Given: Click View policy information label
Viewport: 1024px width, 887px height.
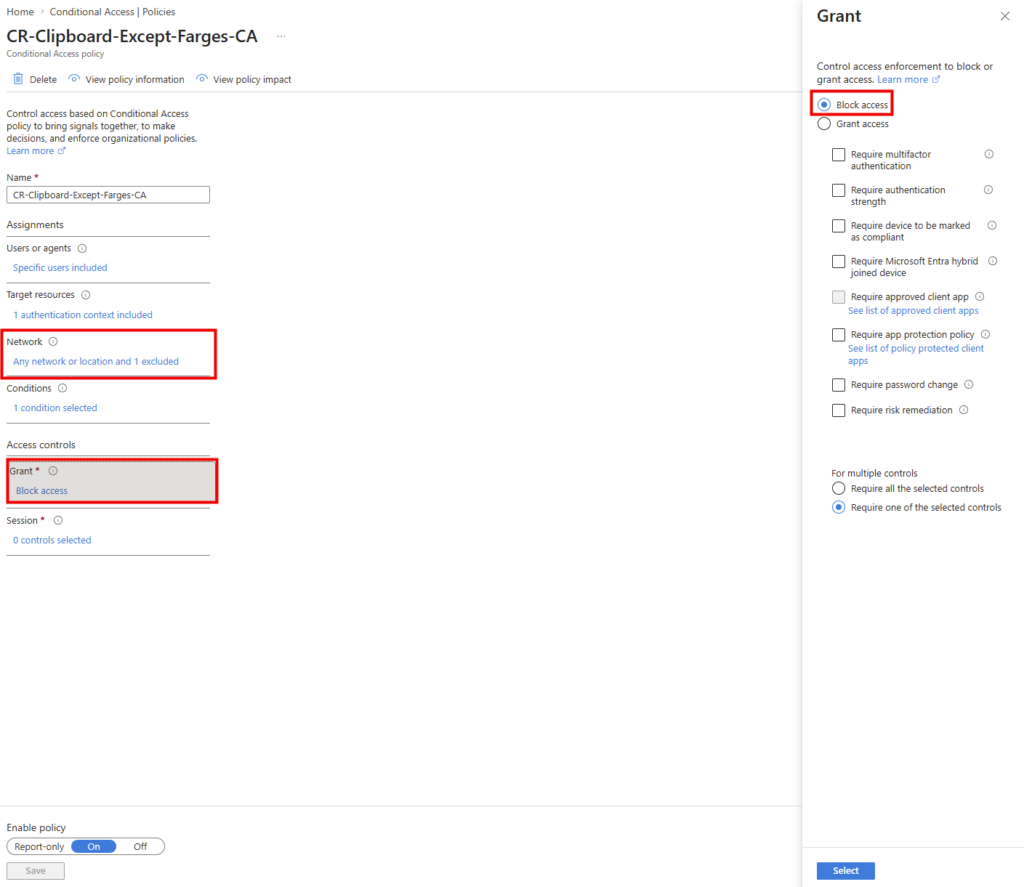Looking at the screenshot, I should [x=135, y=79].
